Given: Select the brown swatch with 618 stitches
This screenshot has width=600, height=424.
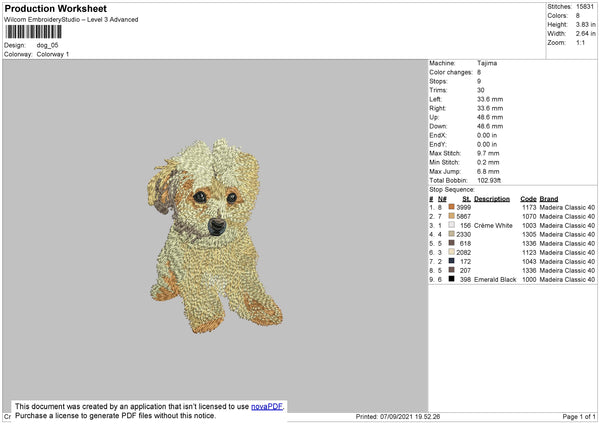Looking at the screenshot, I should [452, 243].
